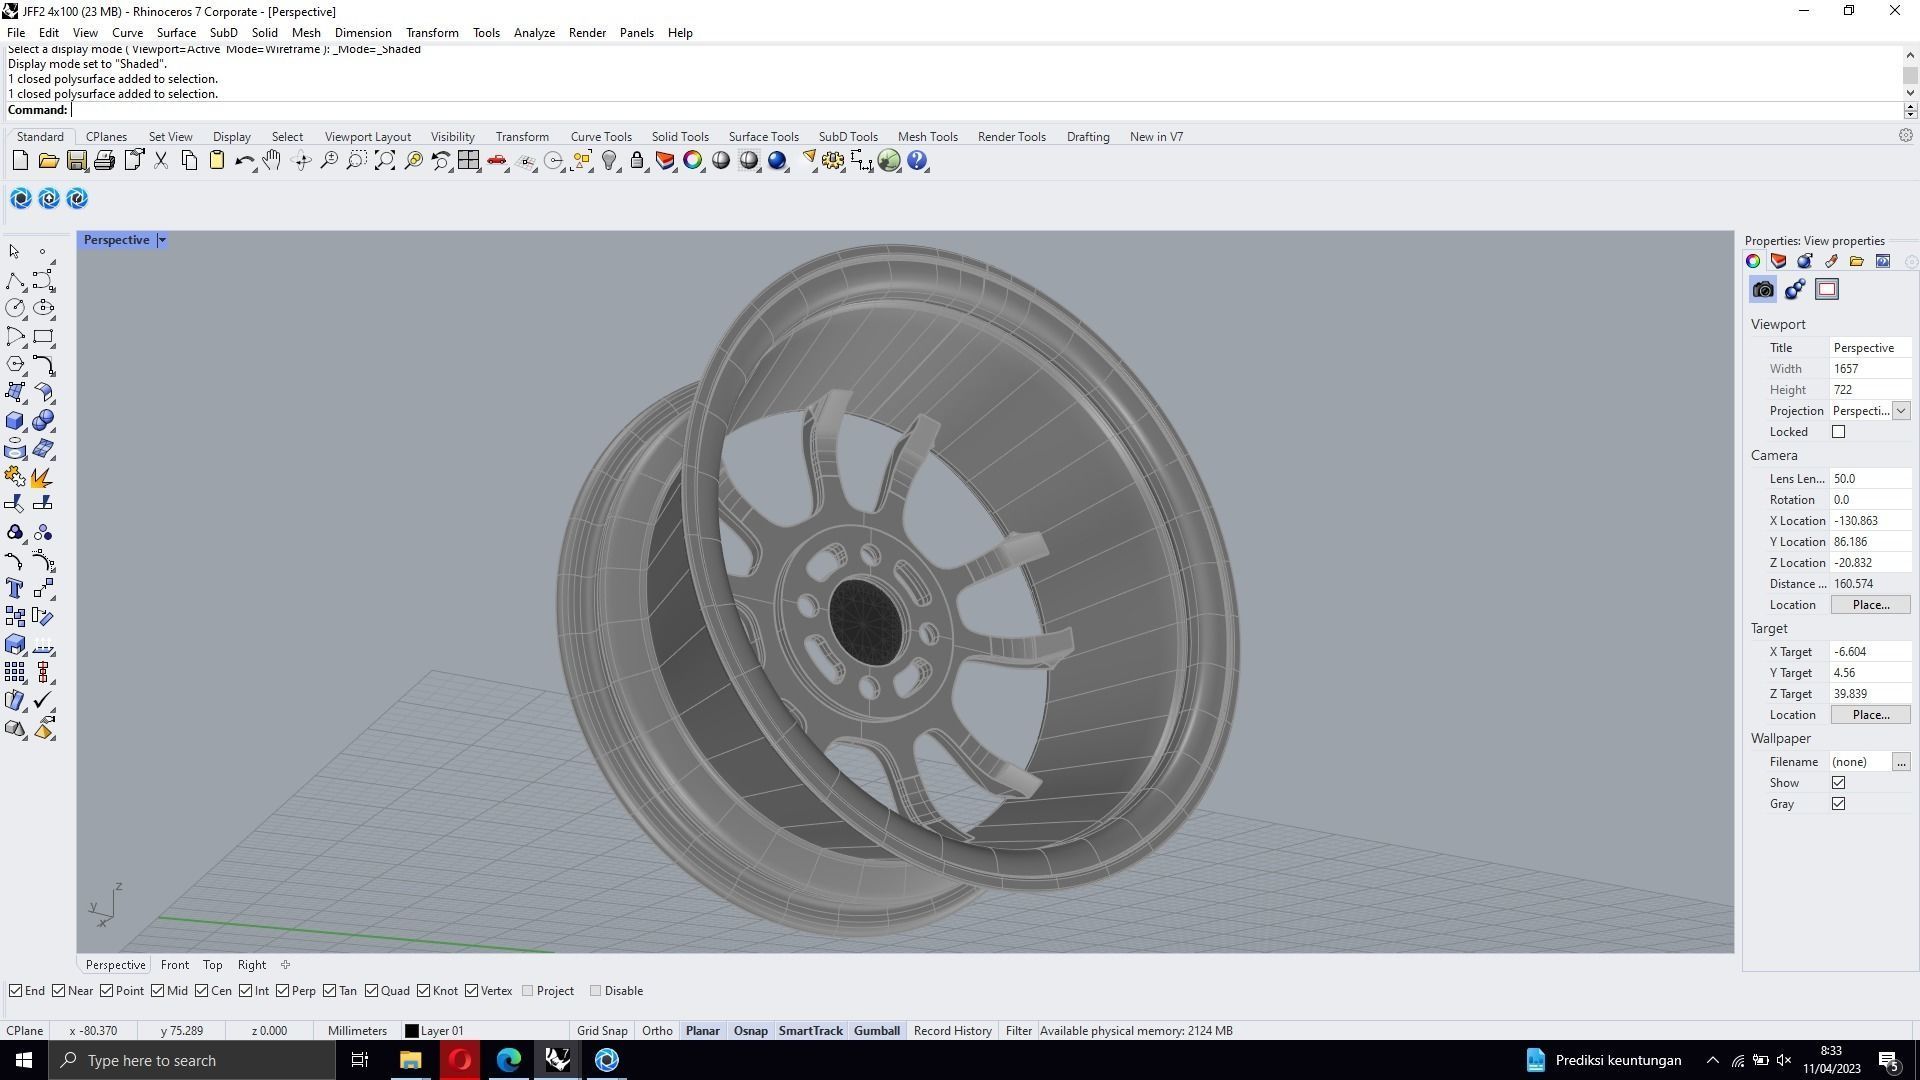Click the Zoom Extents icon

[x=385, y=161]
